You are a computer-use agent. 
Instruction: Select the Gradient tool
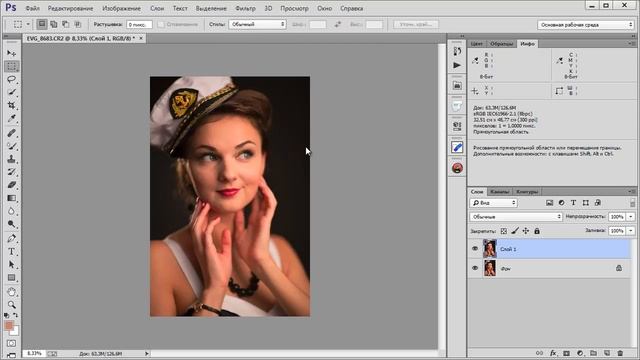click(x=11, y=198)
